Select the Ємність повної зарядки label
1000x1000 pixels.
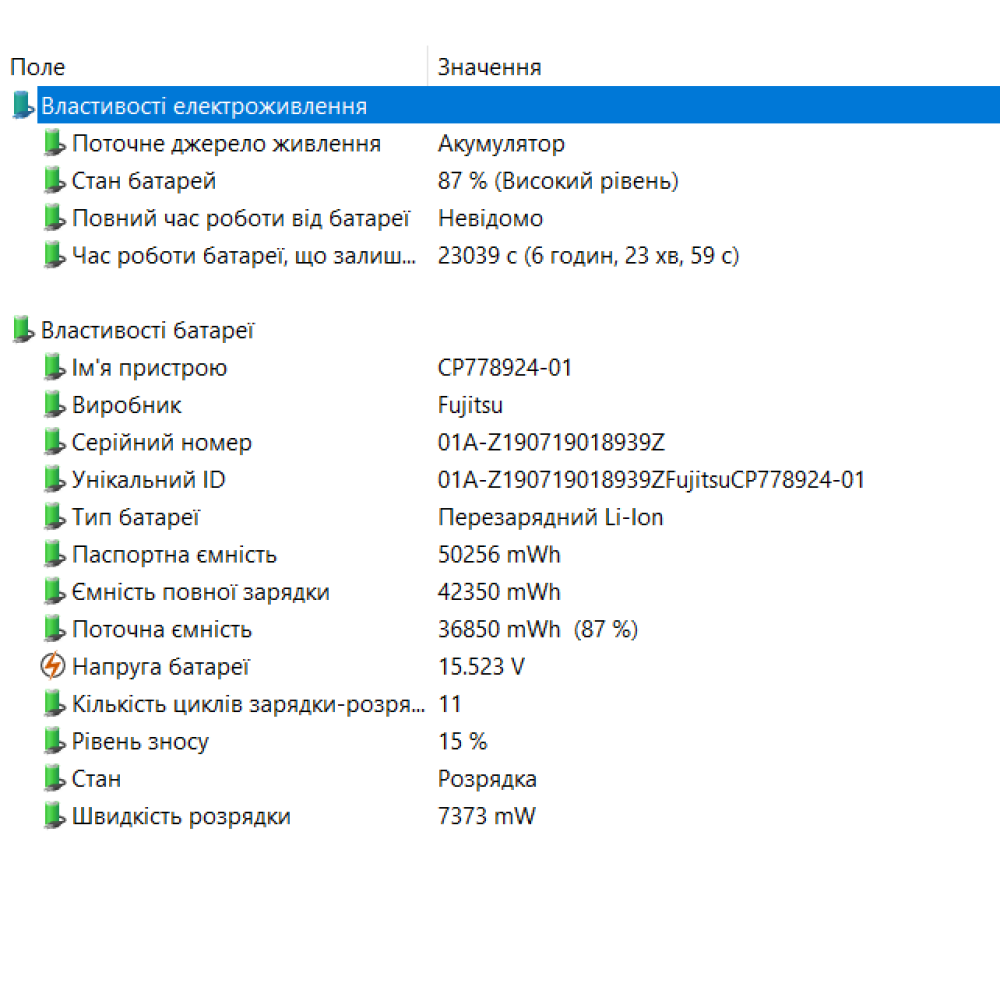point(200,592)
